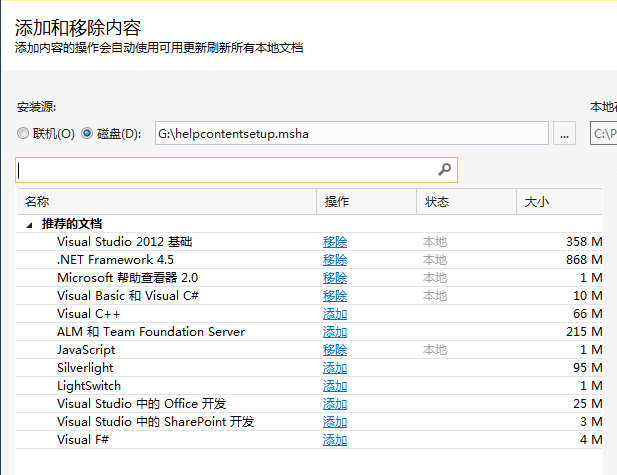Select the Visual F# row name
Image resolution: width=617 pixels, height=475 pixels.
coord(83,440)
